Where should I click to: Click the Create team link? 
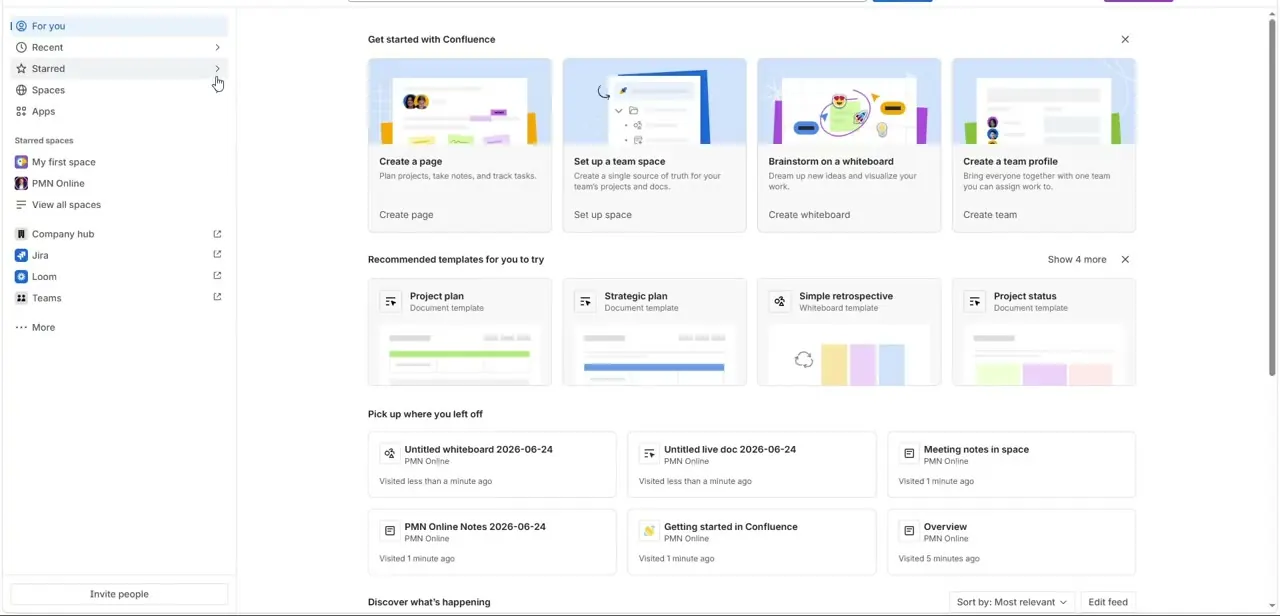click(990, 215)
